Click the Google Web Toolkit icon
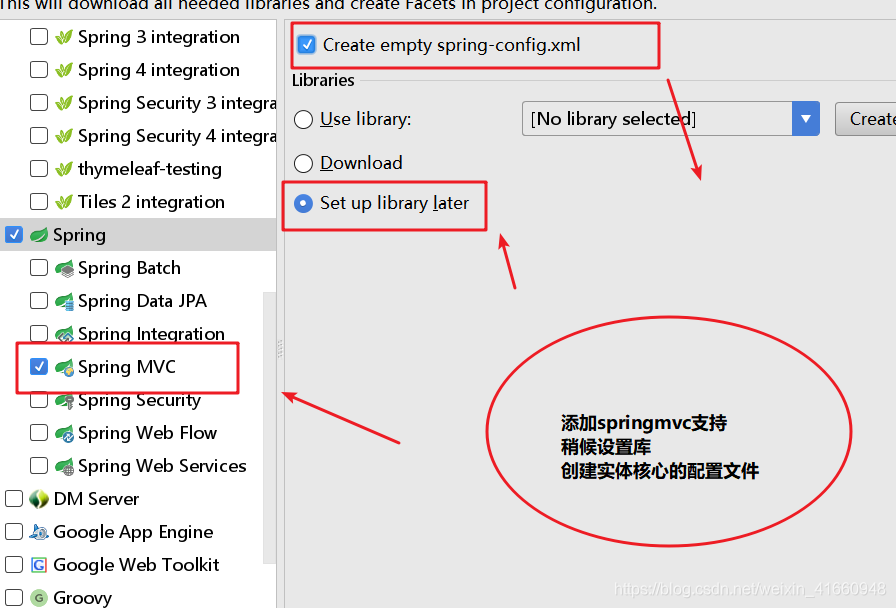Screen dimensions: 896x608 click(39, 565)
